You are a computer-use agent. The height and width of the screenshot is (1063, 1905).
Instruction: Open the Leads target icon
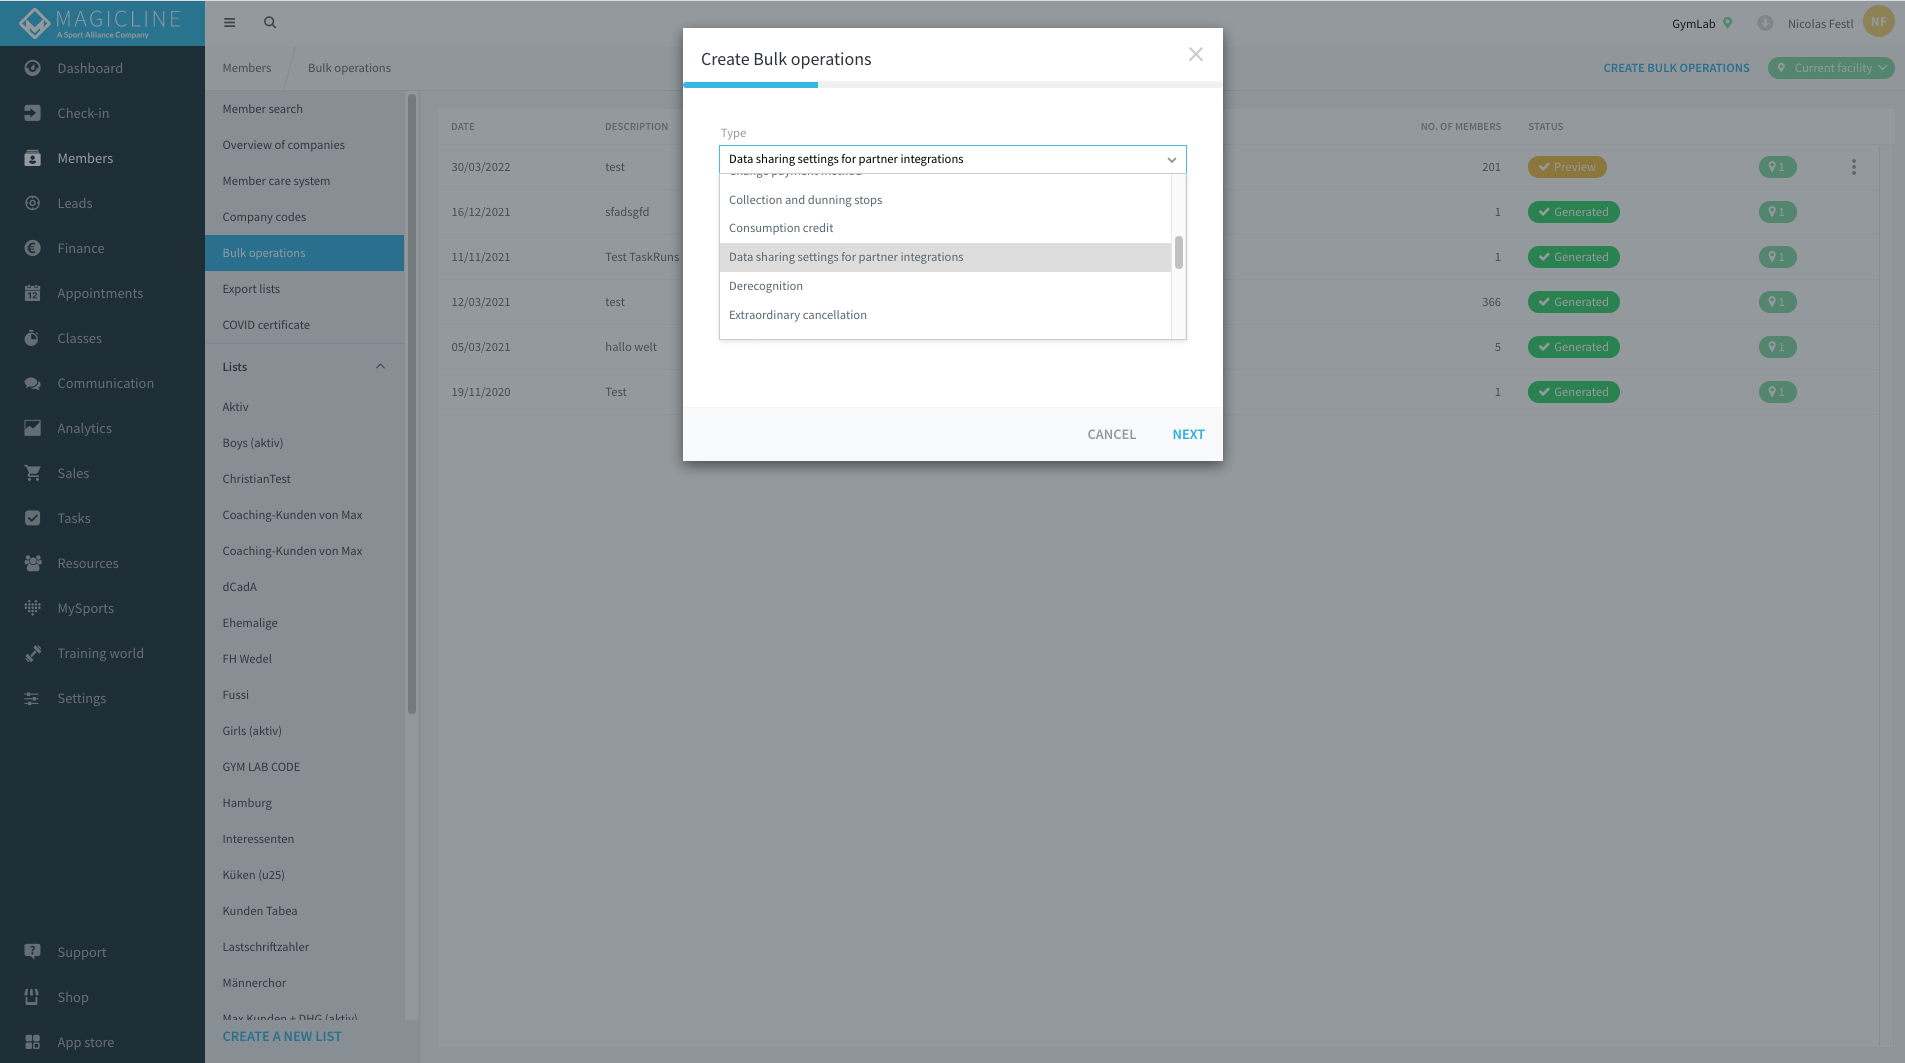(32, 203)
